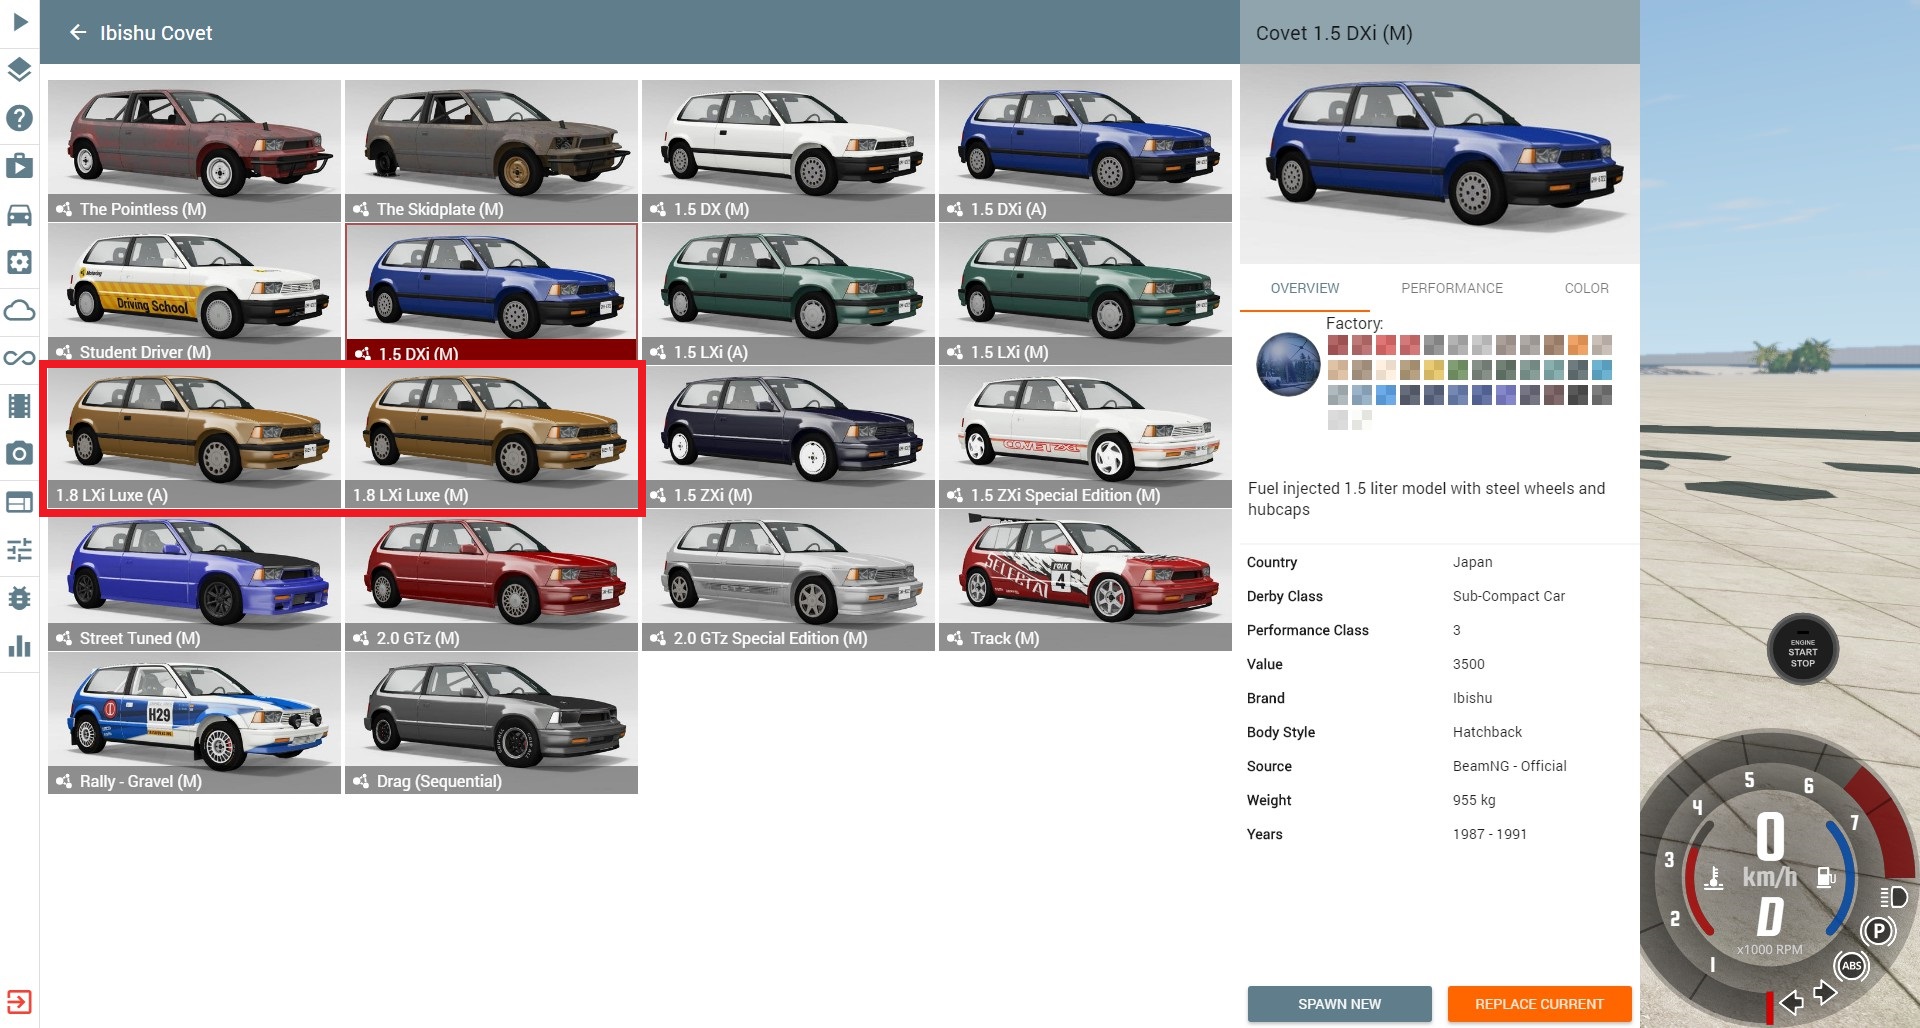Choose the 1.5 ZXi Special Edition (M)

pyautogui.click(x=1085, y=436)
